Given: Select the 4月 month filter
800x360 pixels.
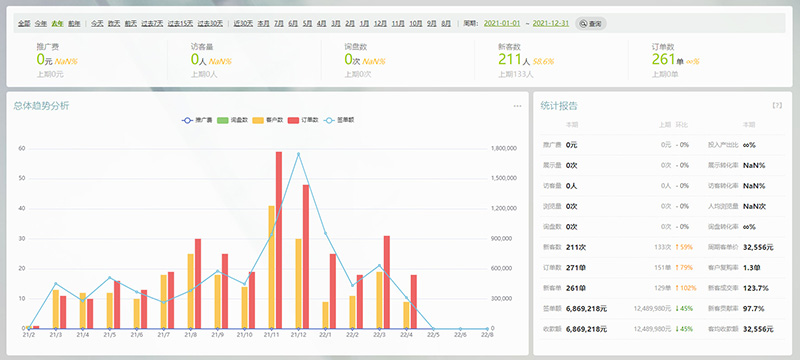Looking at the screenshot, I should coord(321,23).
